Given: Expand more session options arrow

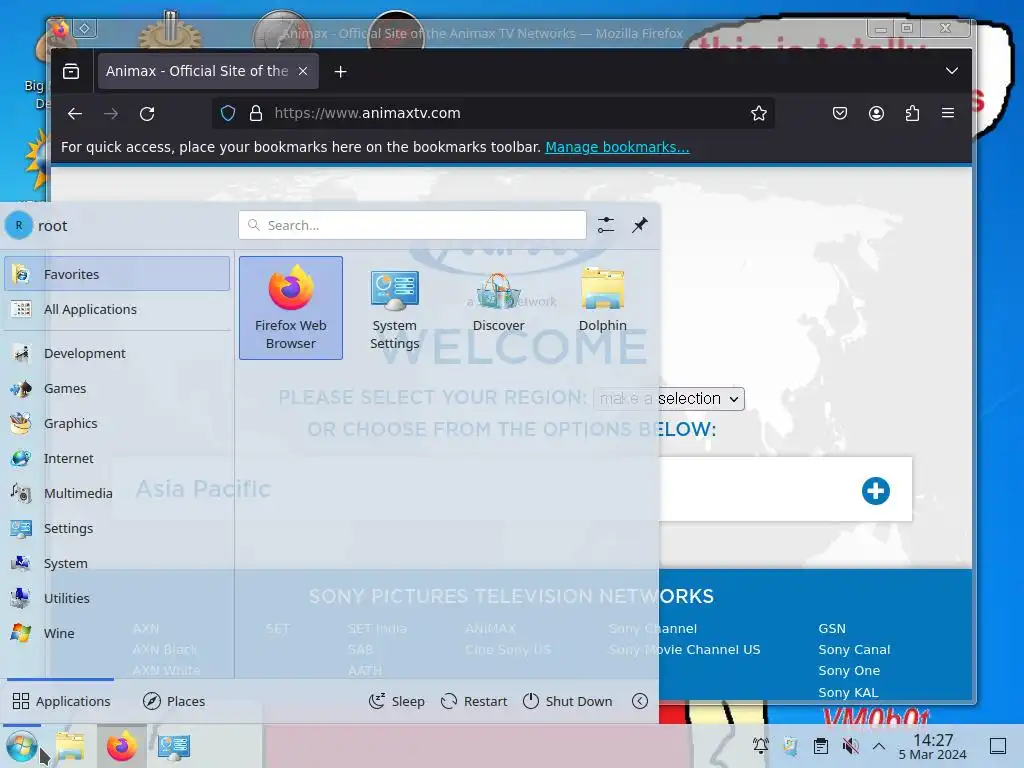Looking at the screenshot, I should (640, 701).
